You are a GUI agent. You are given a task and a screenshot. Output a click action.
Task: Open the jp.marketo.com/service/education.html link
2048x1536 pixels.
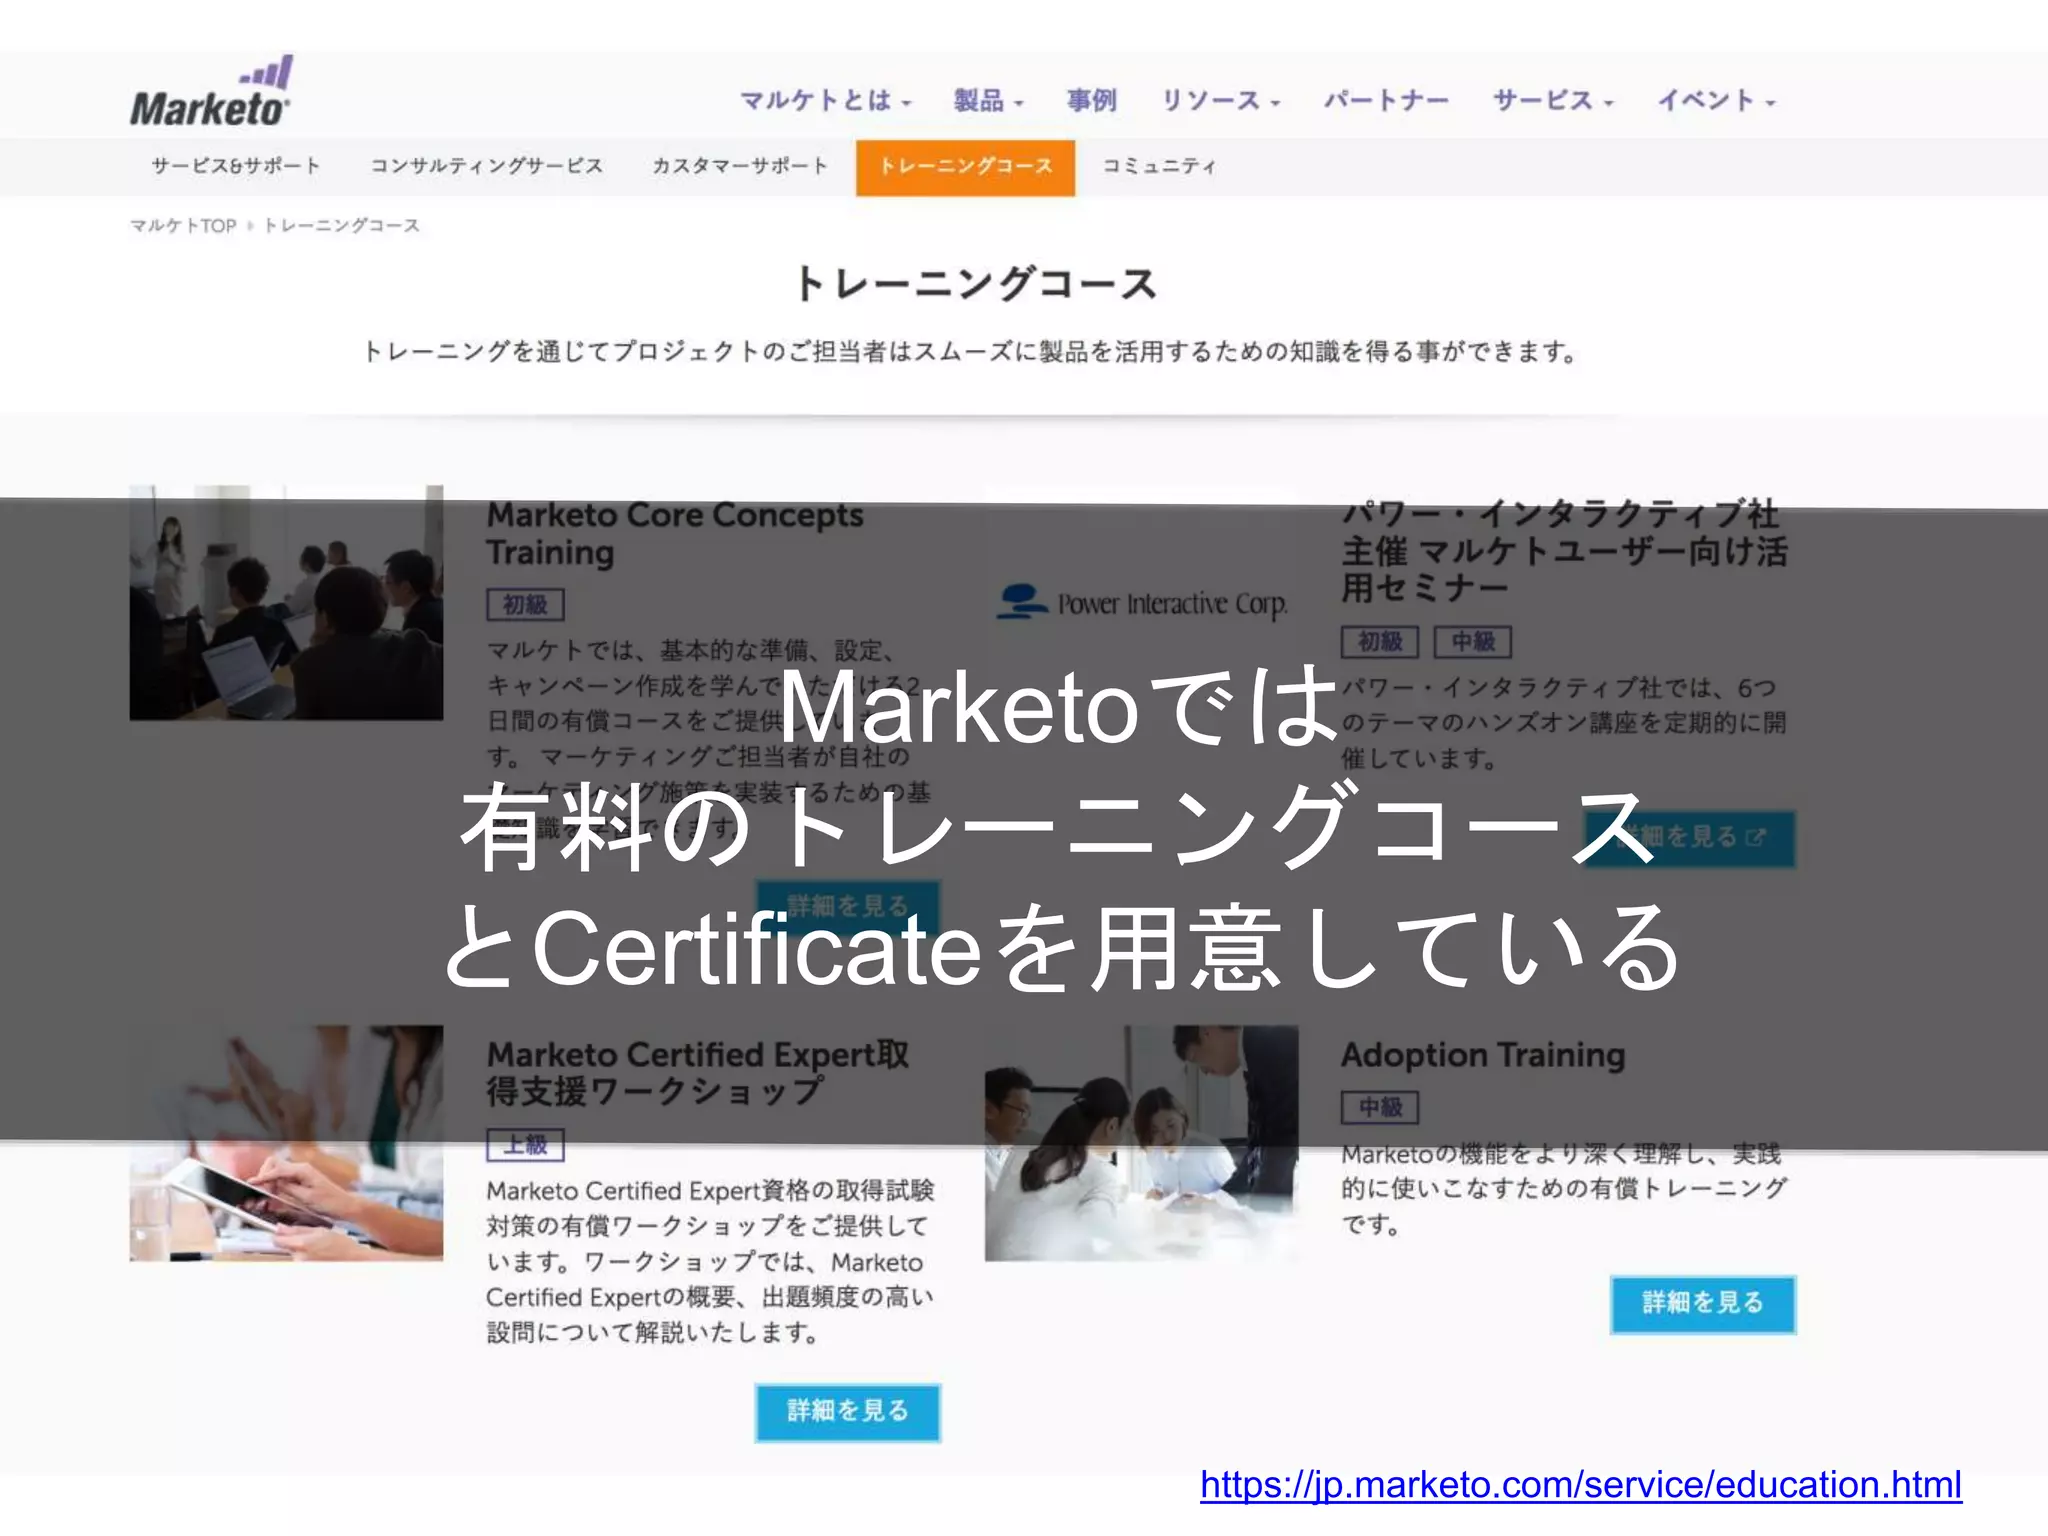tap(1580, 1485)
